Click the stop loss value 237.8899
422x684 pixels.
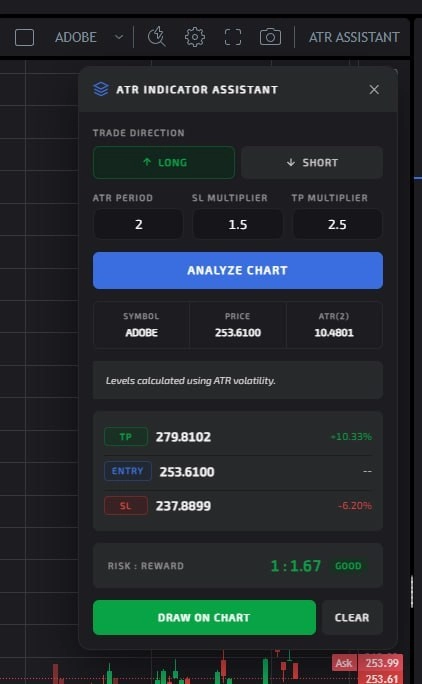(x=183, y=506)
